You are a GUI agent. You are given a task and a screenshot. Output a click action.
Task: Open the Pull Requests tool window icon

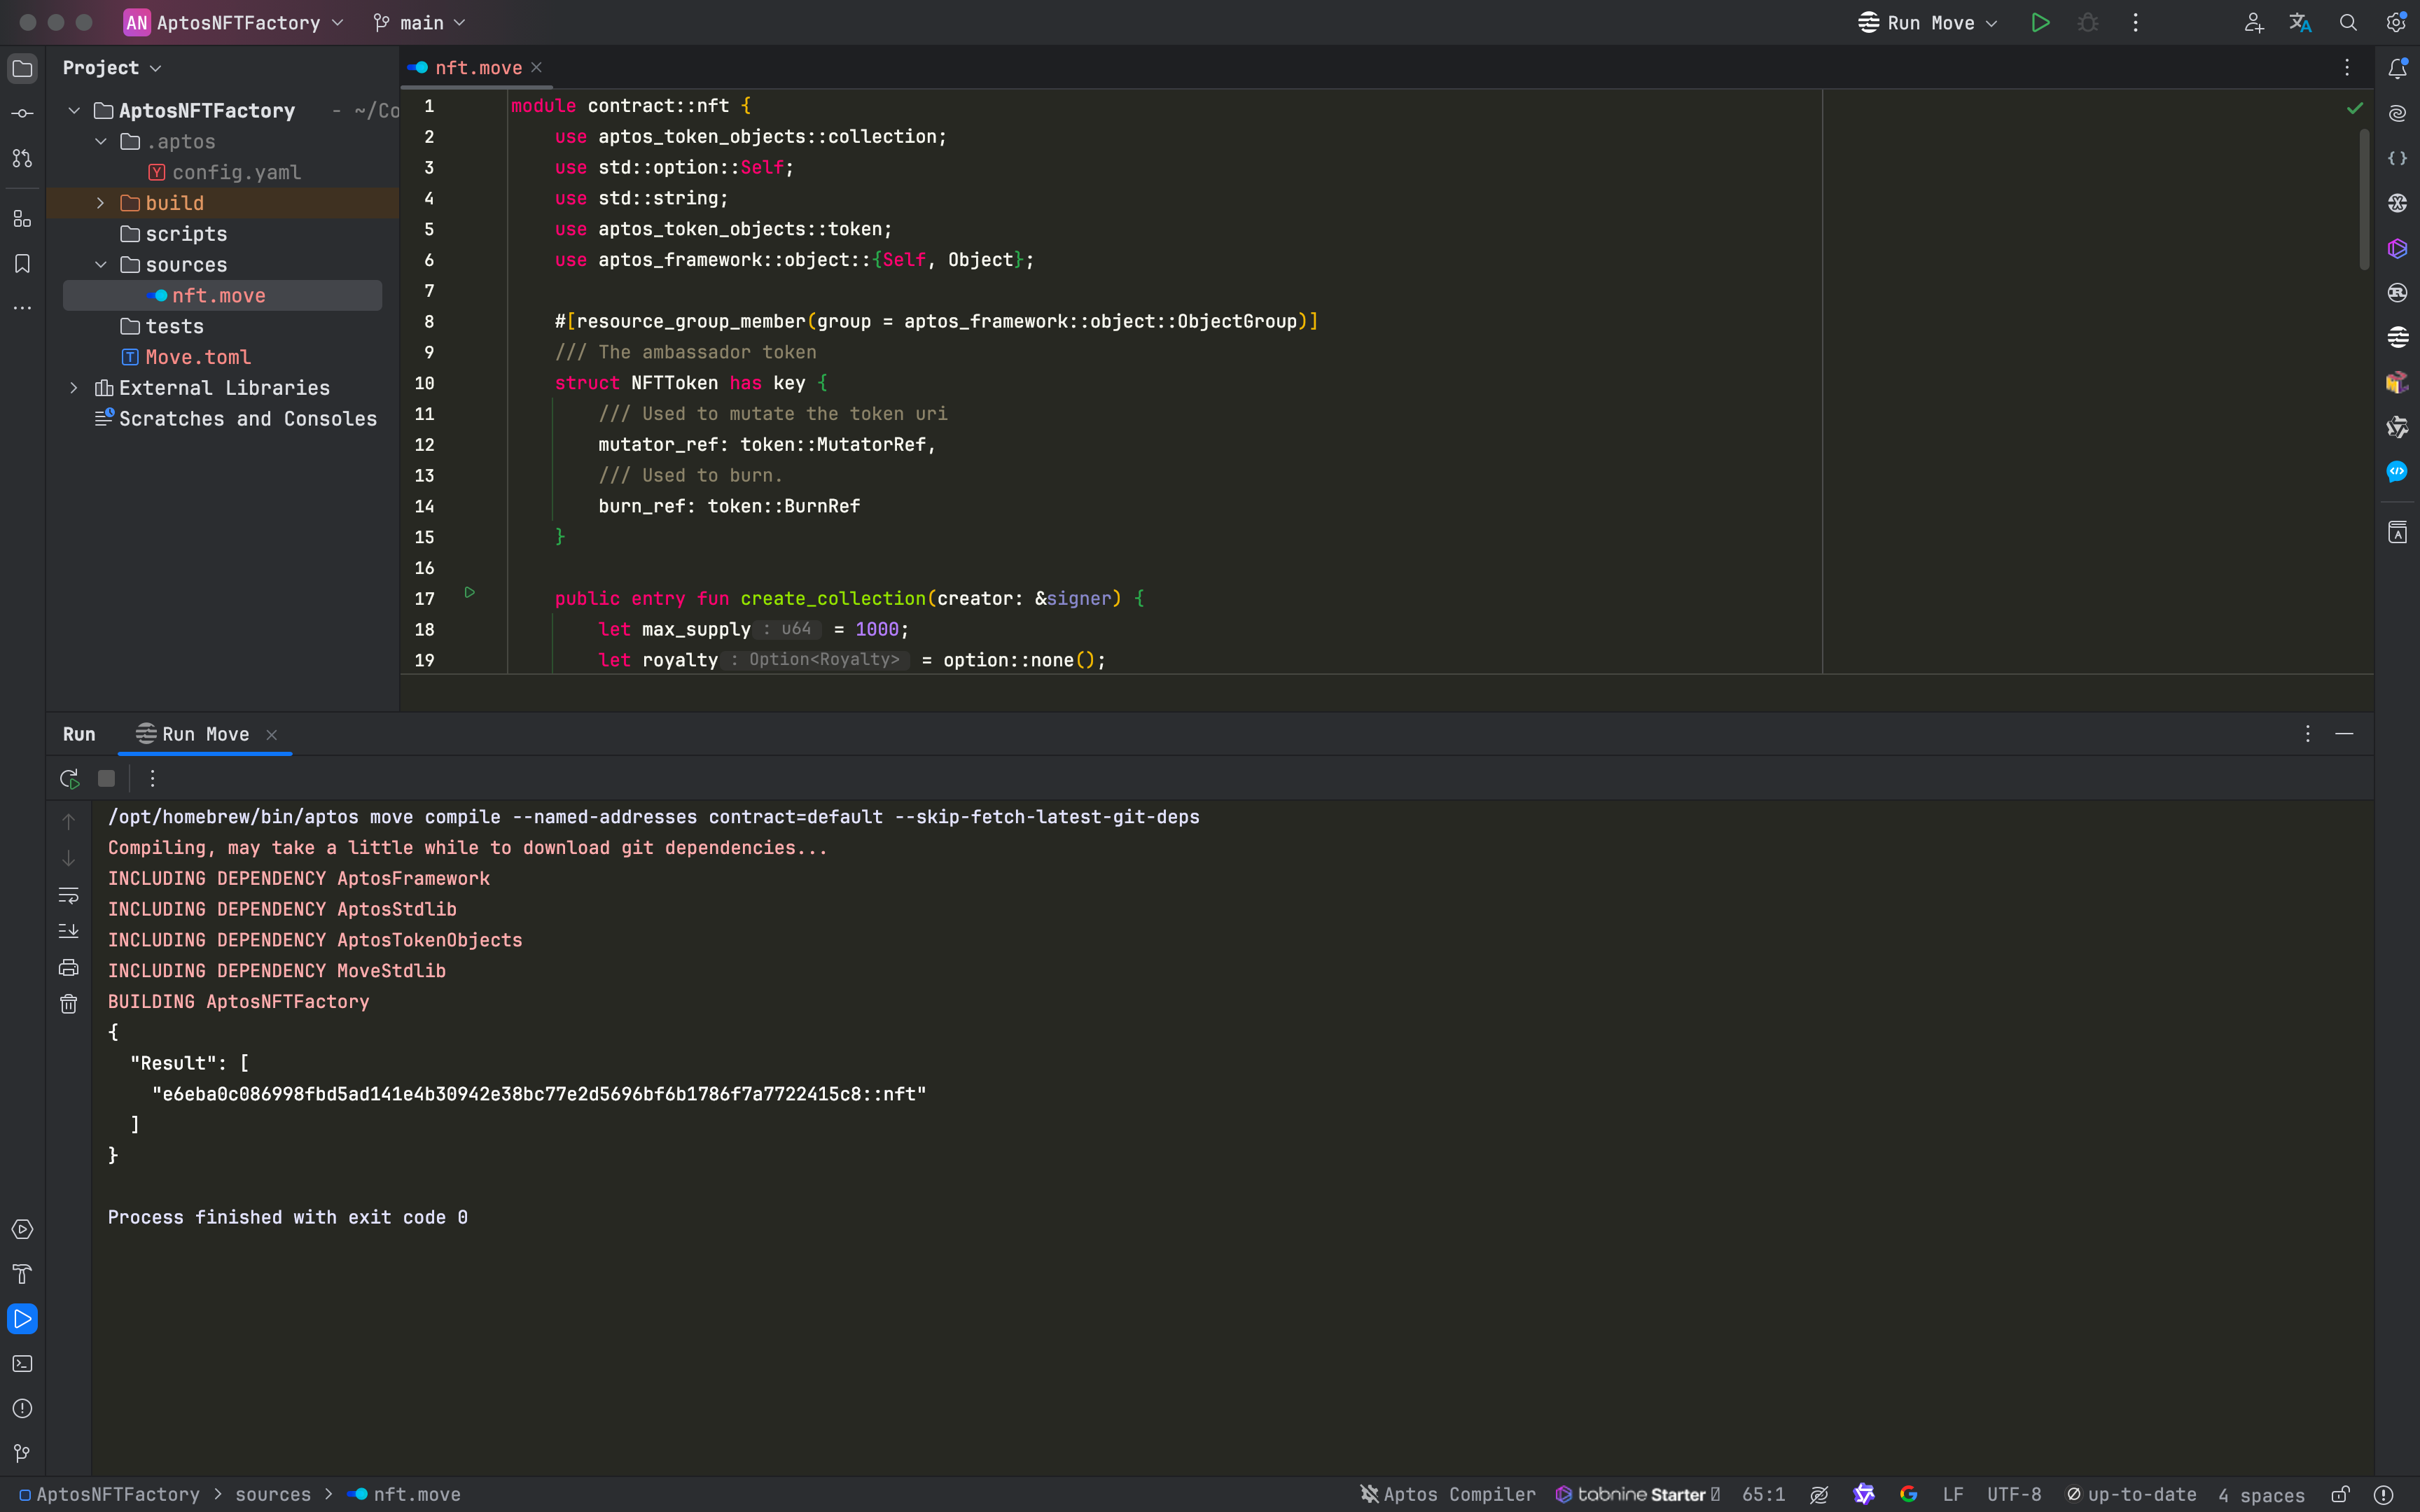(x=22, y=158)
